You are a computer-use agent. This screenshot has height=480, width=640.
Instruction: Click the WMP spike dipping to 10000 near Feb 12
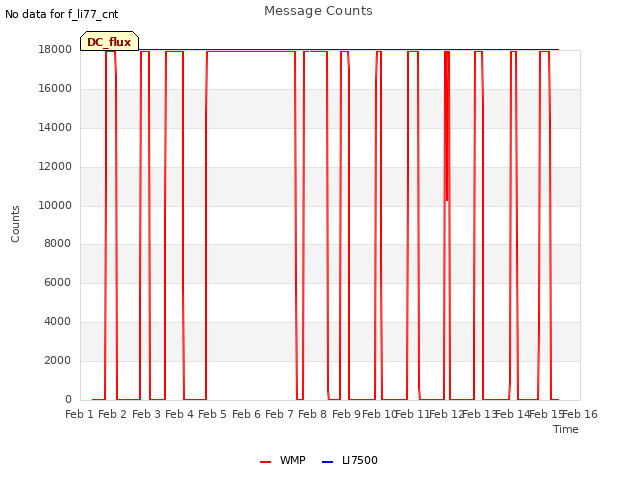pyautogui.click(x=447, y=126)
